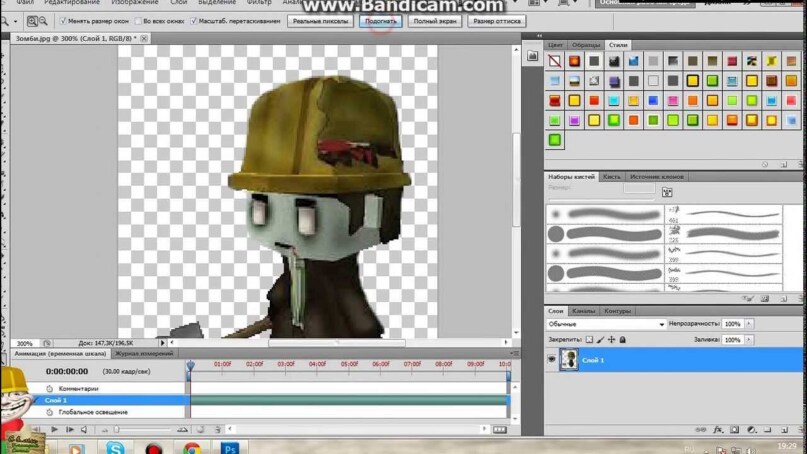The width and height of the screenshot is (807, 454).
Task: Open blend mode dropdown Обычные
Action: click(606, 324)
